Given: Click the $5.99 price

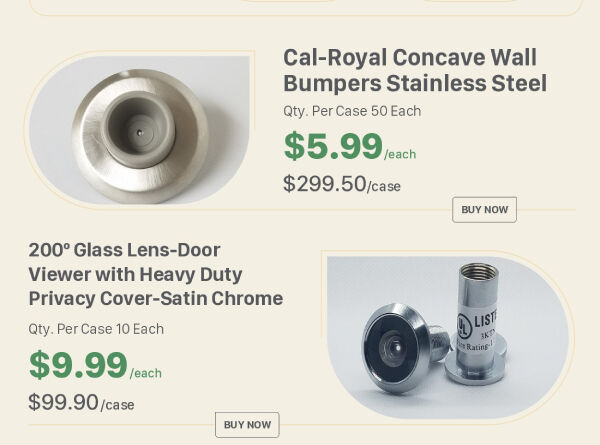Looking at the screenshot, I should point(333,147).
